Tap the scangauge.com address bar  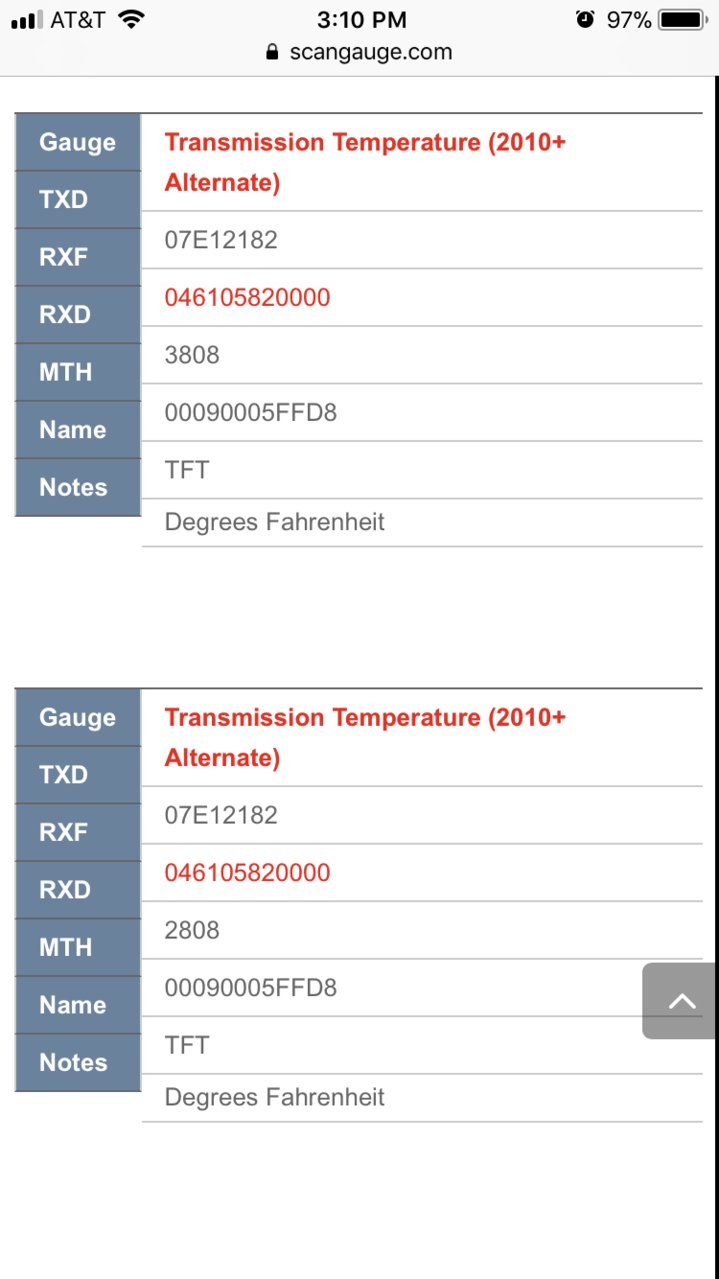point(359,52)
